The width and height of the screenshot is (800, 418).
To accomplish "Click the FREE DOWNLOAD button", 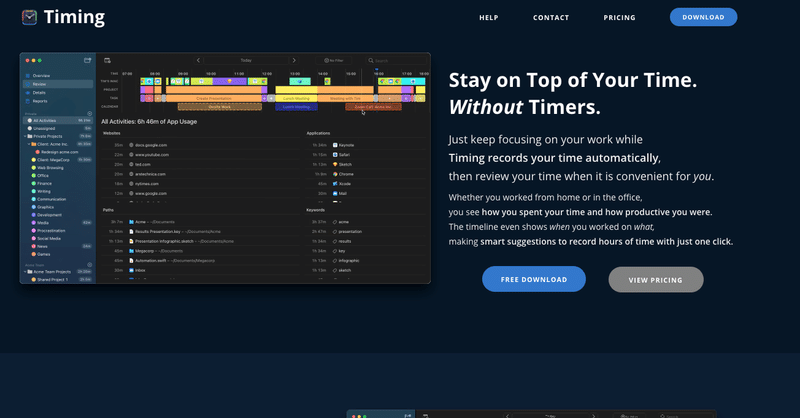I will (534, 279).
